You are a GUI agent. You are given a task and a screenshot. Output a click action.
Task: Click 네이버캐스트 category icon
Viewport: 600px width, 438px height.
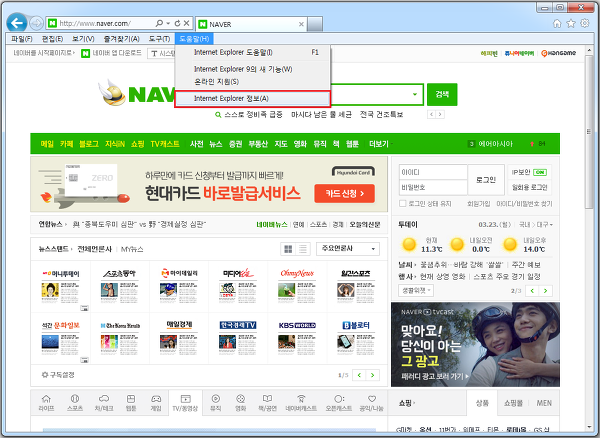[301, 403]
